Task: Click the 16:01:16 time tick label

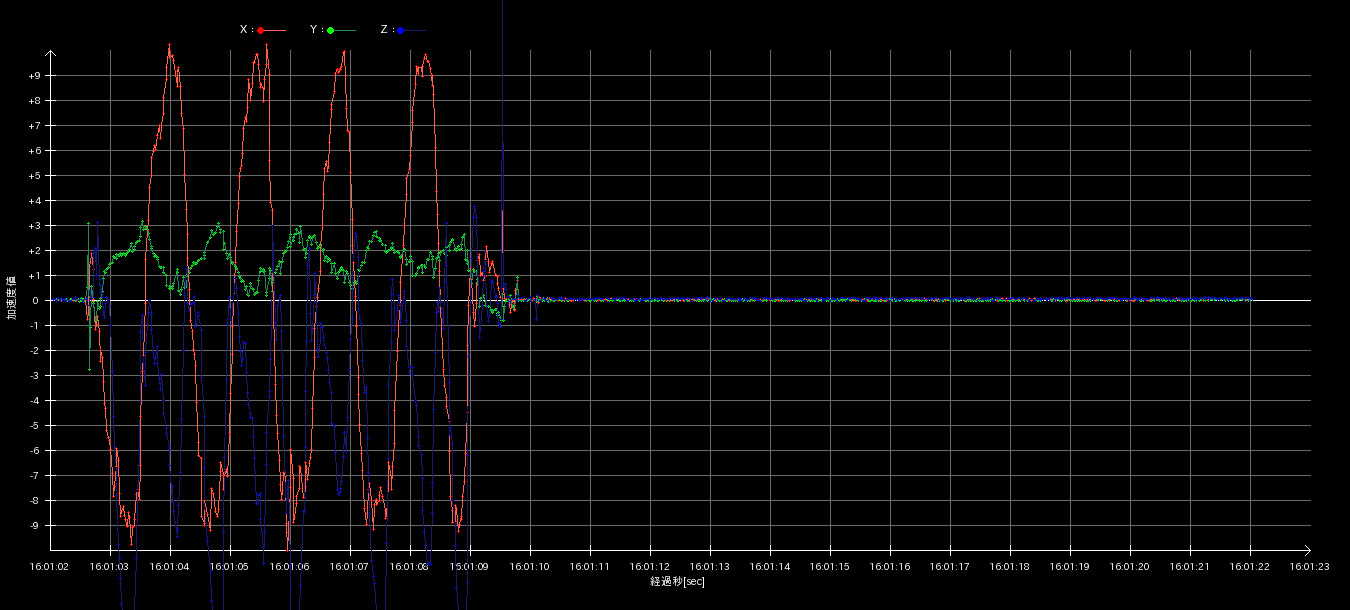Action: [890, 567]
